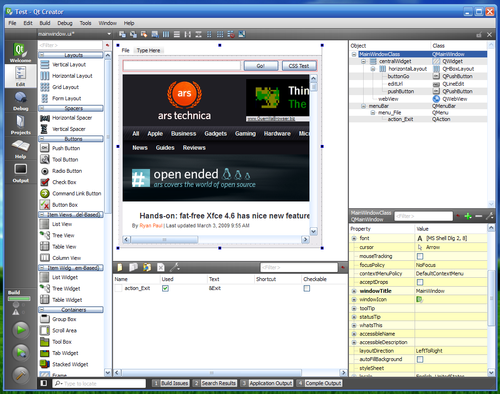Open the Debug menu

tap(65, 23)
